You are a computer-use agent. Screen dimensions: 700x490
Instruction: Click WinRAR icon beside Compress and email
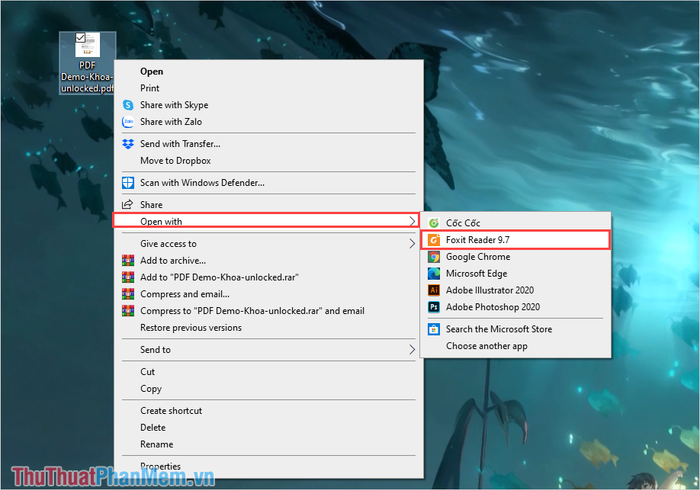click(128, 294)
